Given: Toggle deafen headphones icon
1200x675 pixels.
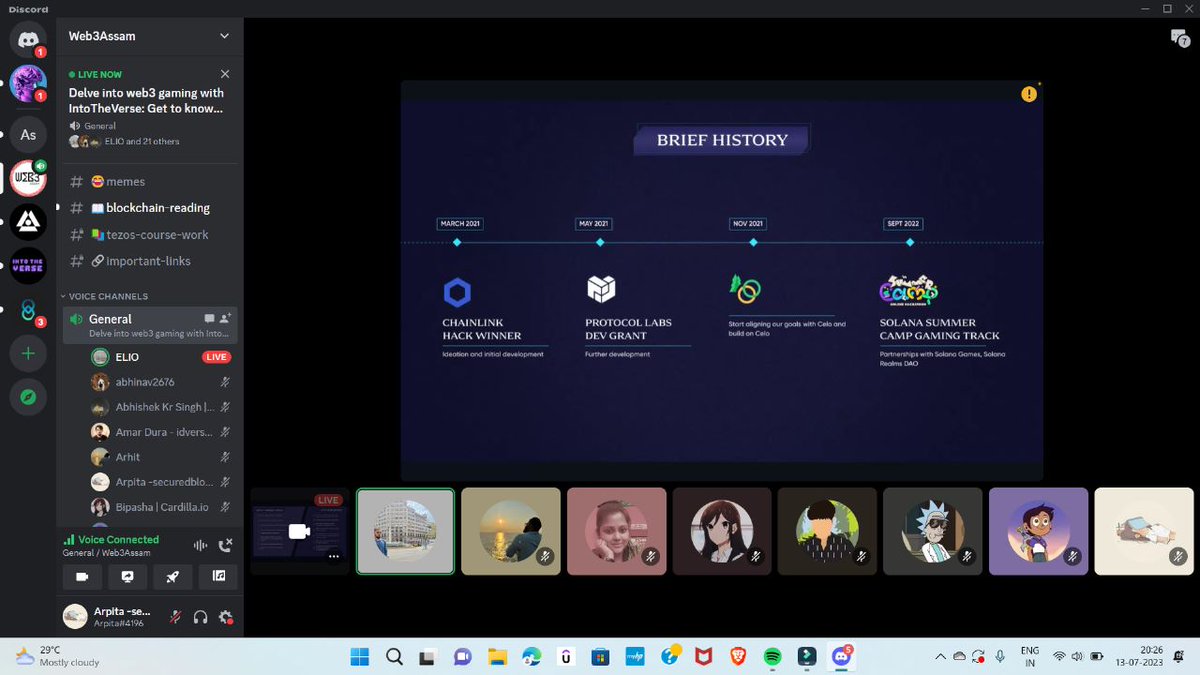Looking at the screenshot, I should (x=201, y=617).
